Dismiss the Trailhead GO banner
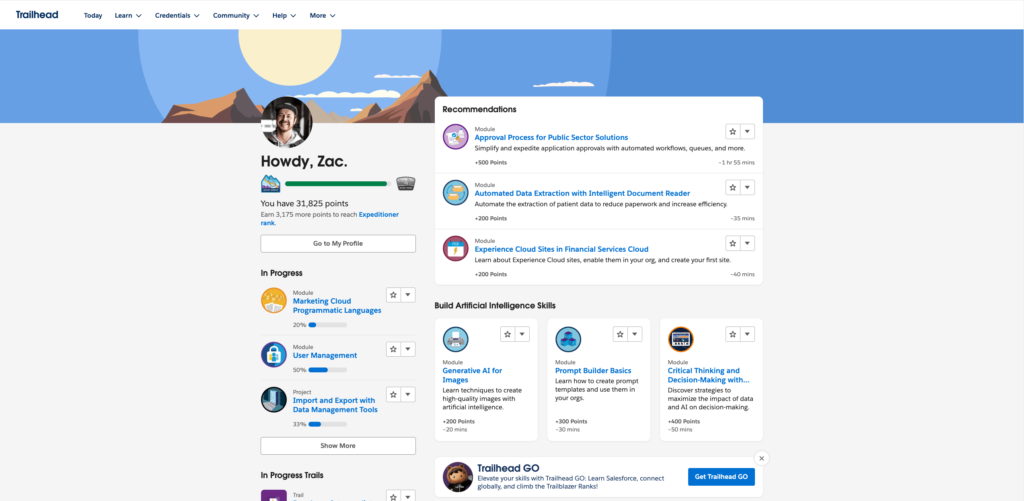Image resolution: width=1024 pixels, height=501 pixels. 761,458
